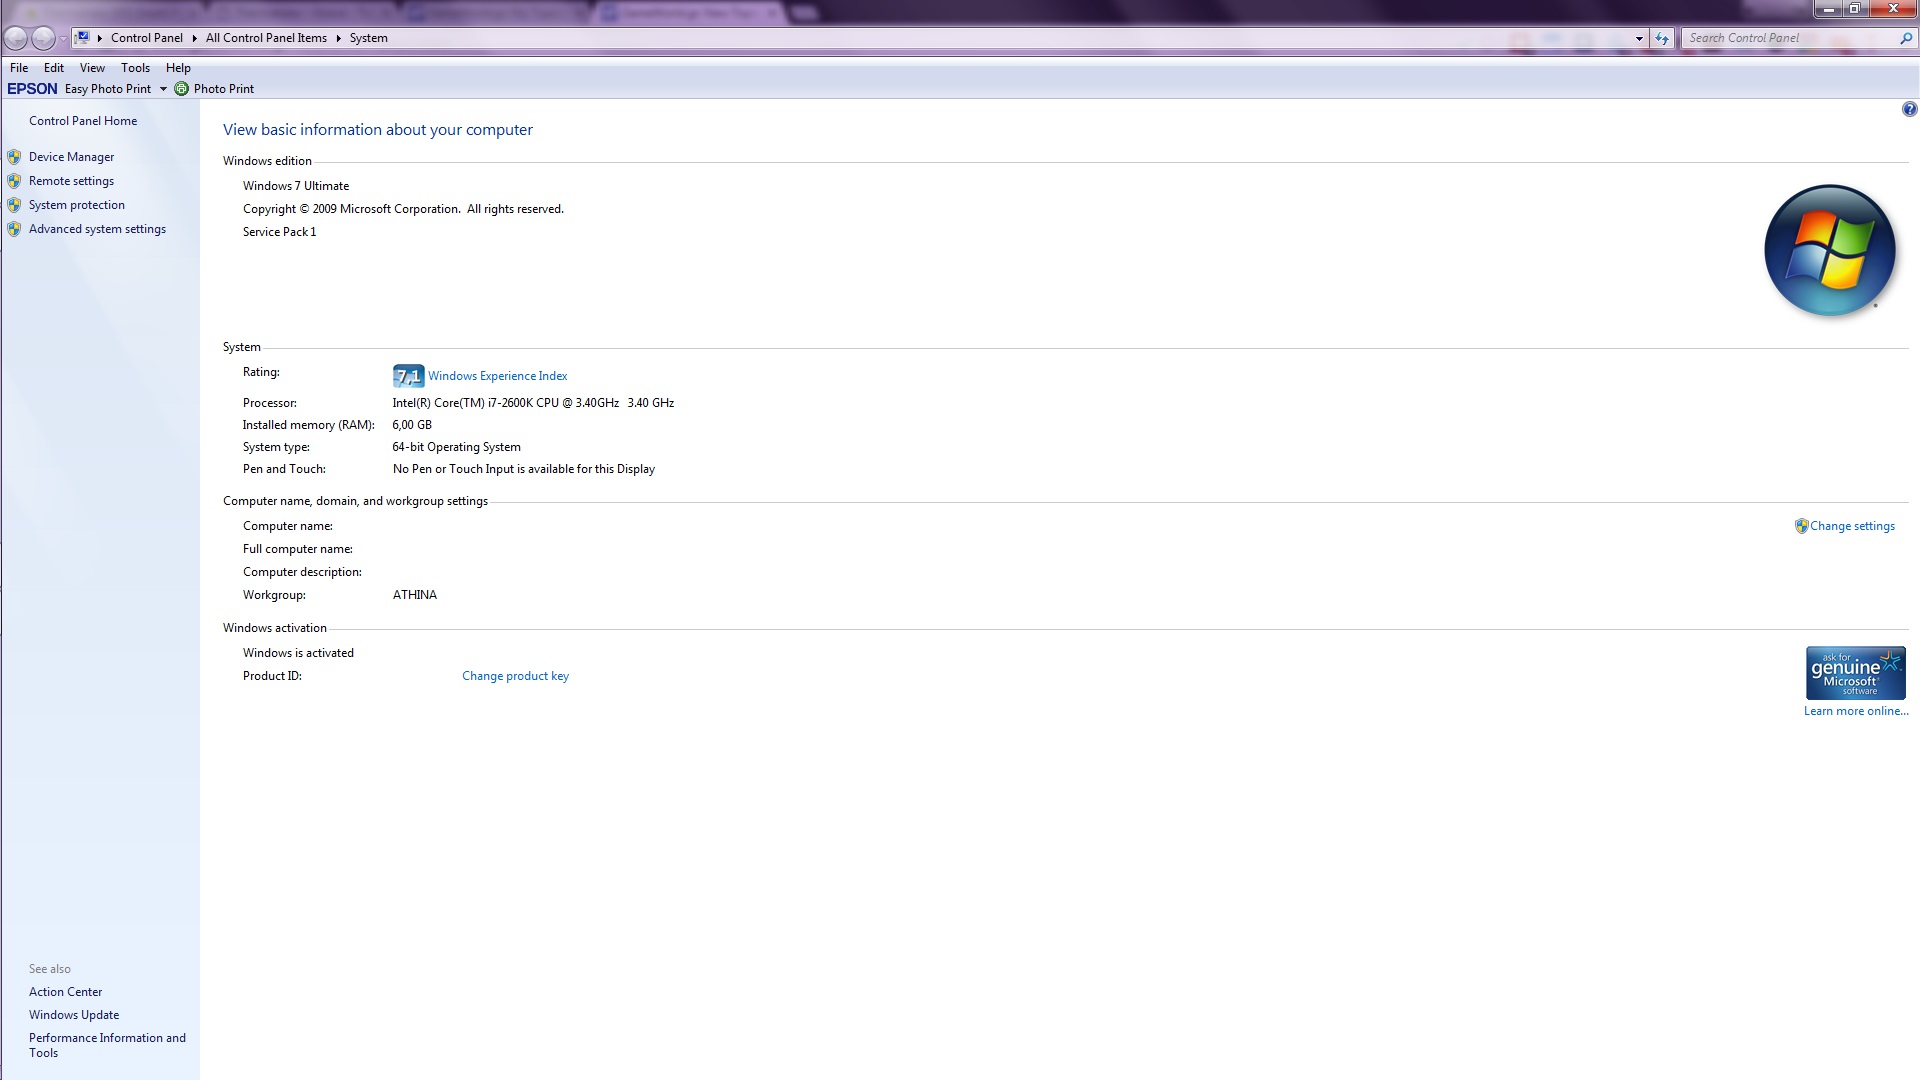
Task: Click the magnifier in Search Control Panel
Action: 1905,38
